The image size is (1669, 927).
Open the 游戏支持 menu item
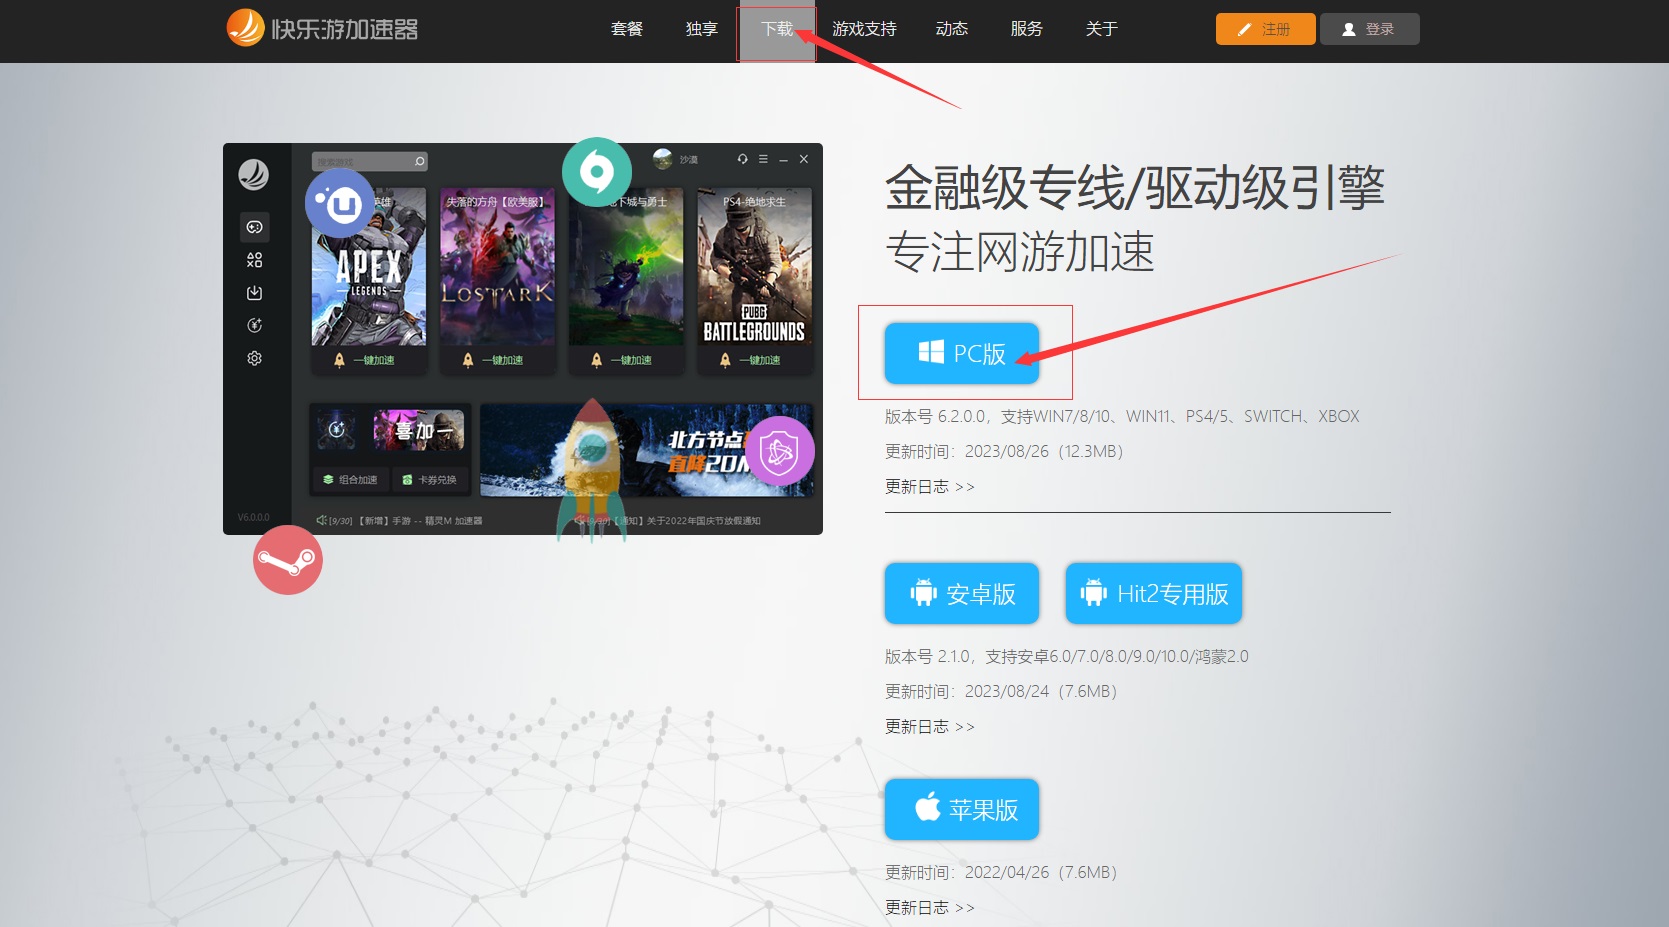click(864, 29)
